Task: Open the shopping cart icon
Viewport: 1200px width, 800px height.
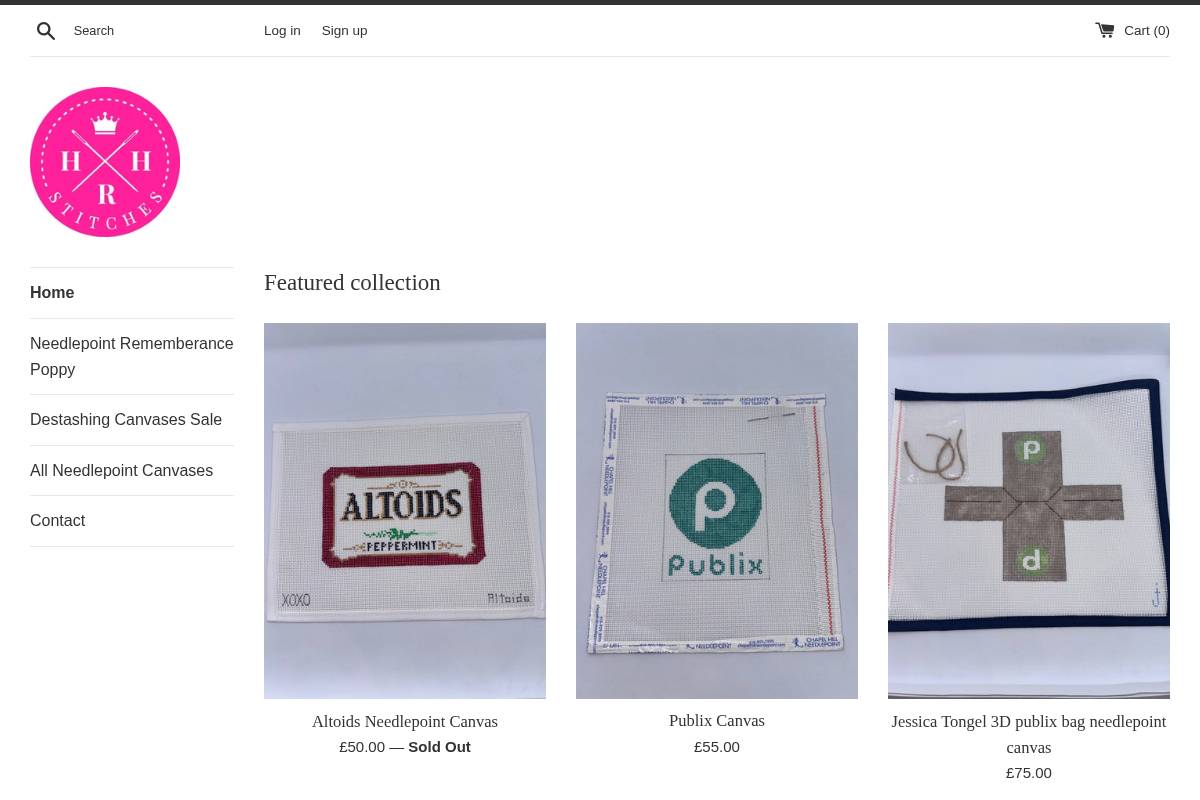Action: point(1105,30)
